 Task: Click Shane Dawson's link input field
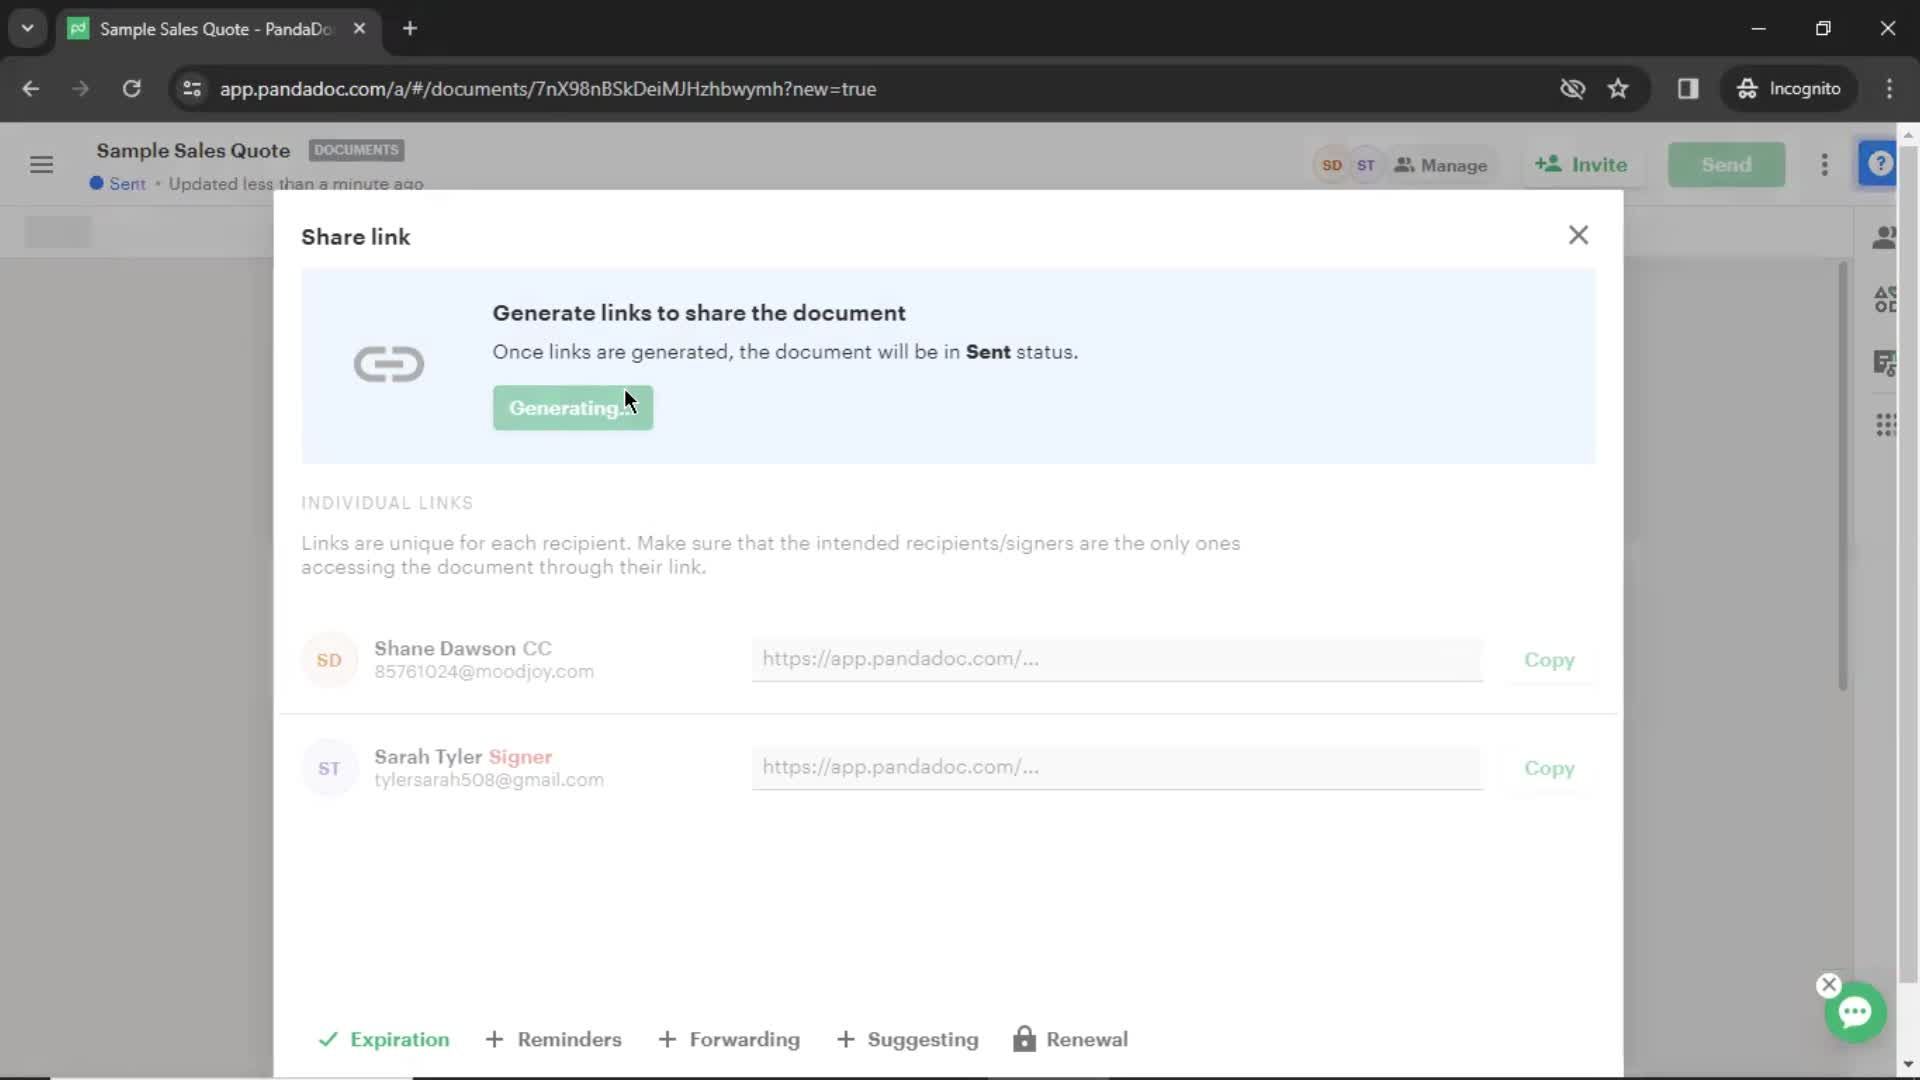pyautogui.click(x=1116, y=658)
